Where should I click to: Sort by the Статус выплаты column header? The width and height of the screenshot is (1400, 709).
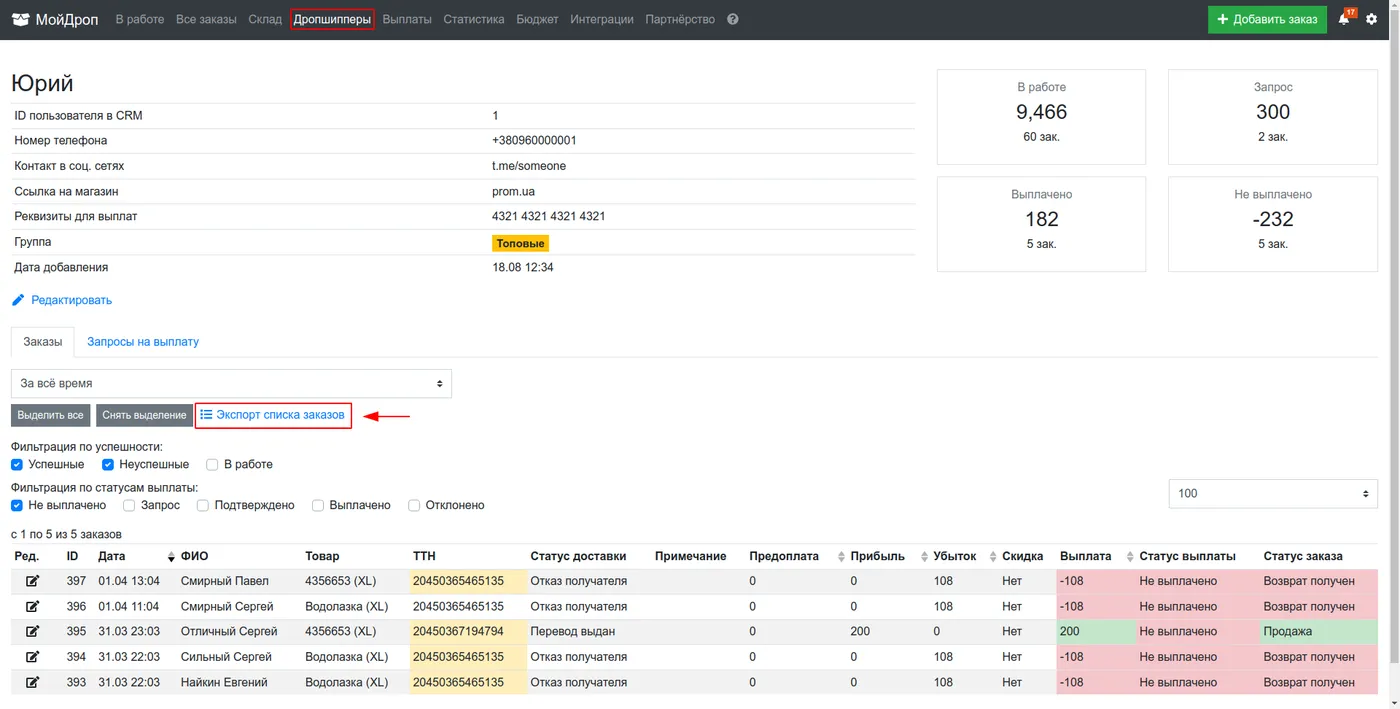click(1187, 556)
